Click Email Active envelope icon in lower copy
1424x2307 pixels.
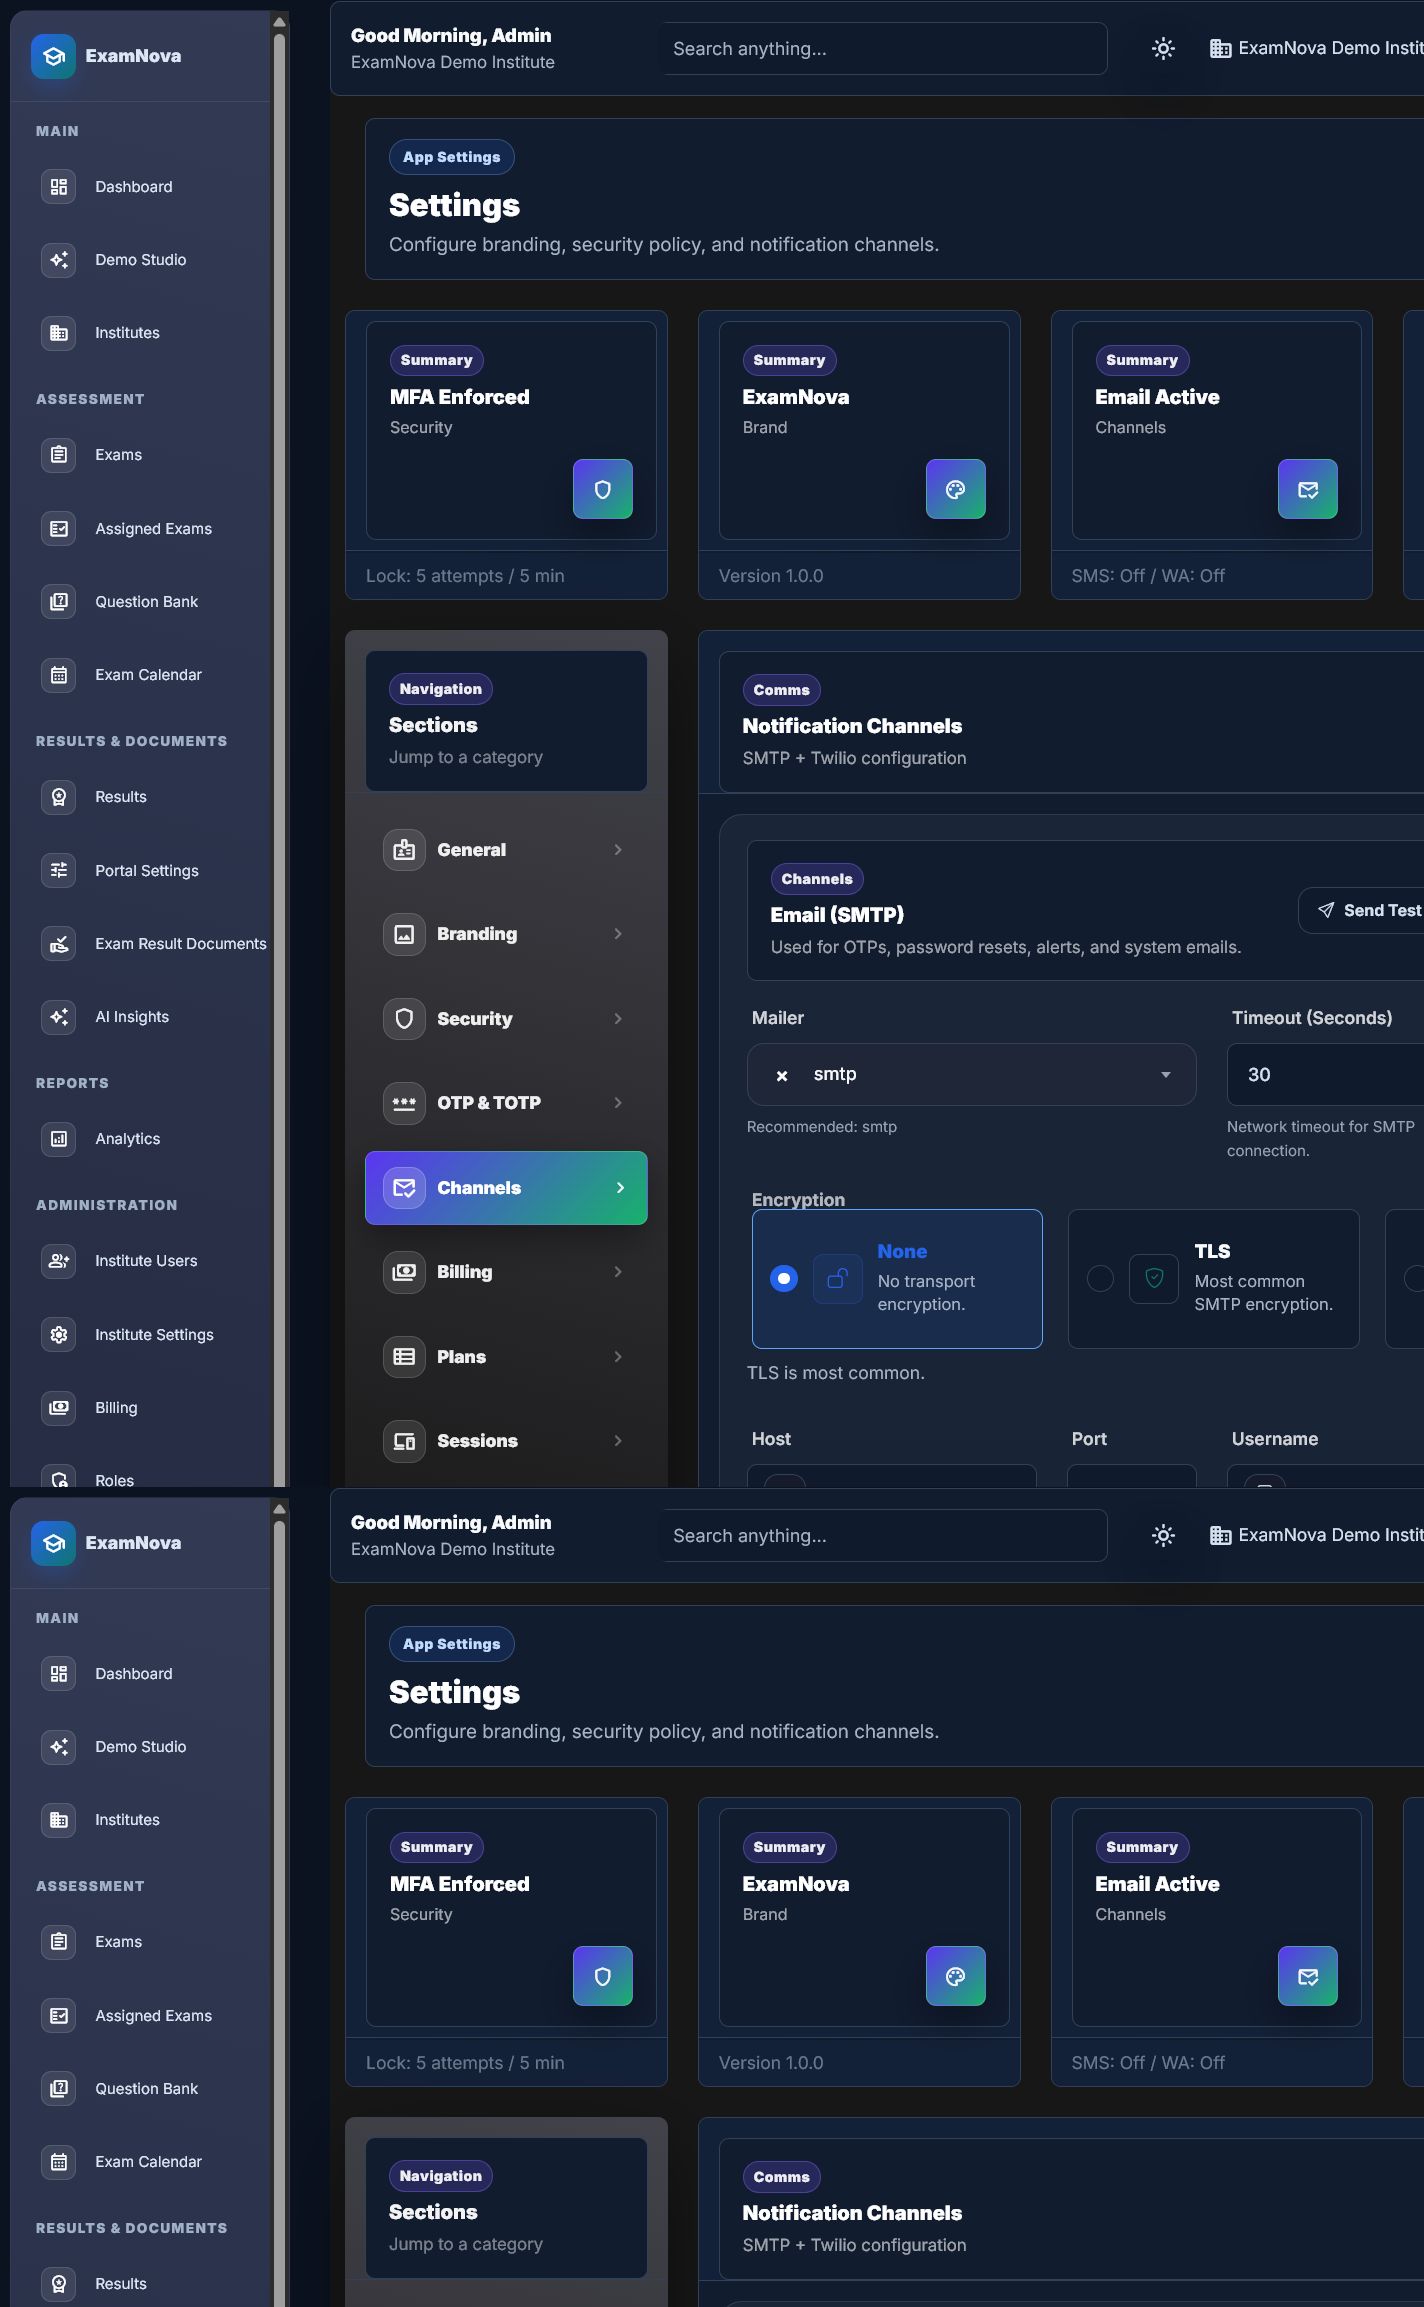pos(1308,1976)
